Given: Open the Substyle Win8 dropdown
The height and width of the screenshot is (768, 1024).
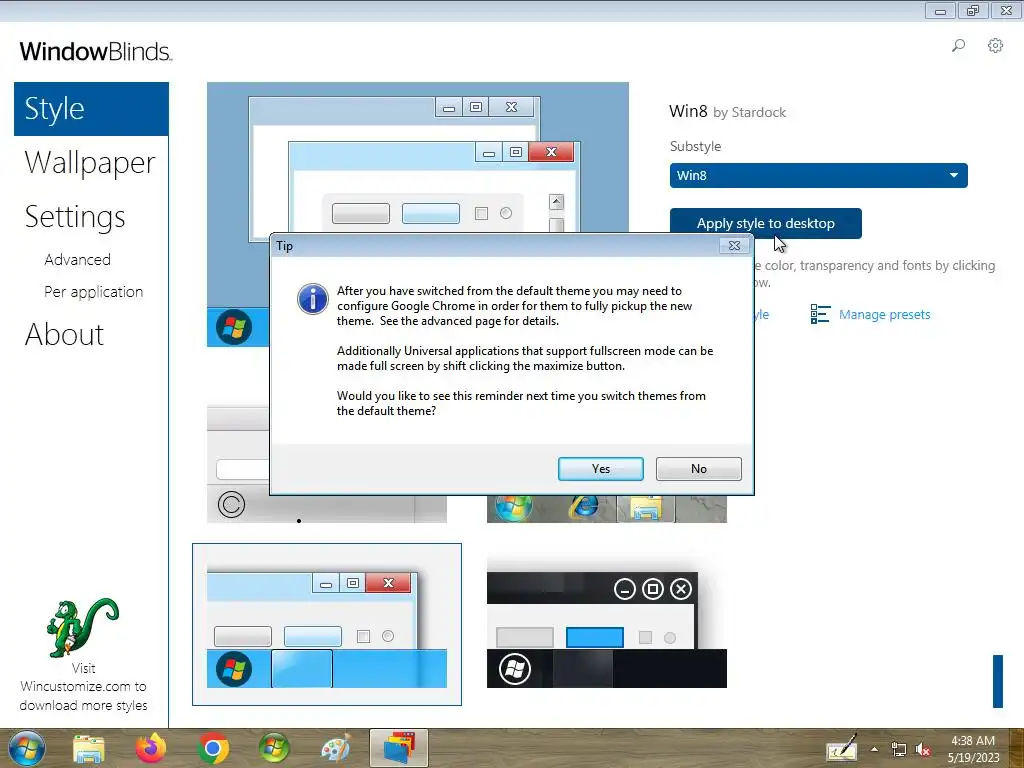Looking at the screenshot, I should pos(818,175).
